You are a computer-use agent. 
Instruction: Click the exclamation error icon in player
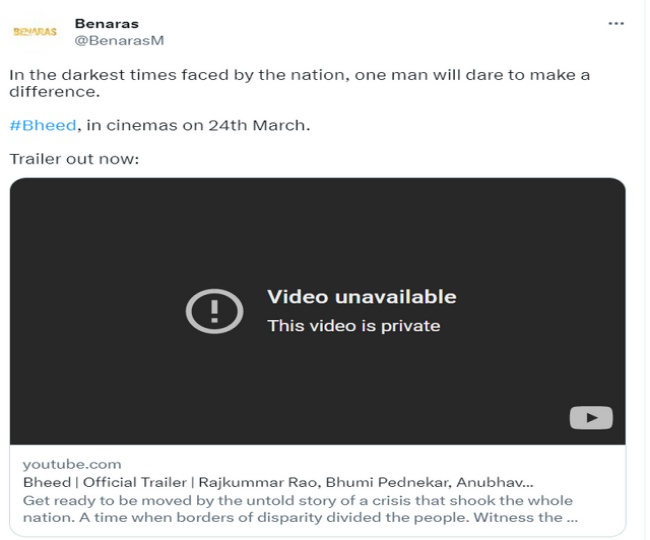(214, 311)
